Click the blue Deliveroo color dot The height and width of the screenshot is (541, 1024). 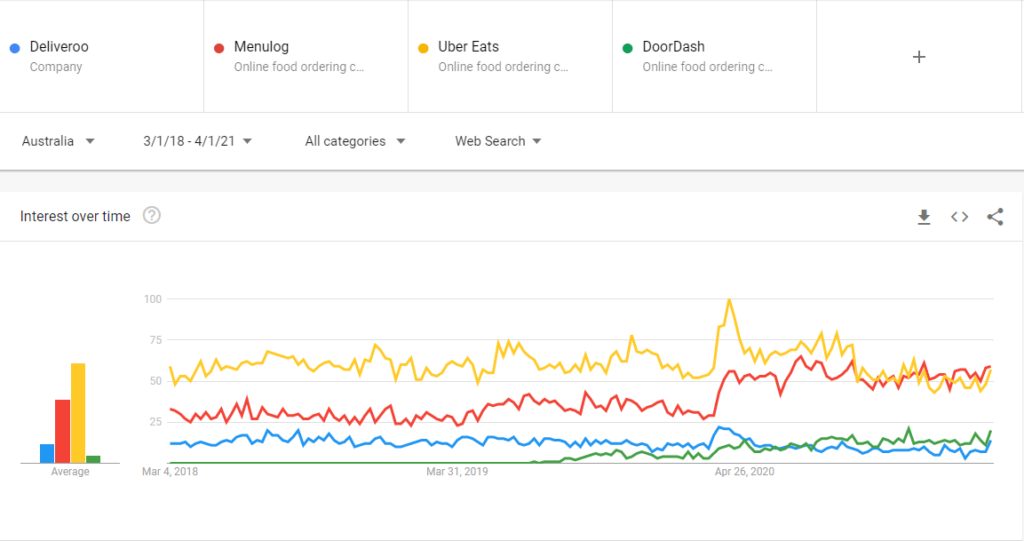tap(15, 48)
